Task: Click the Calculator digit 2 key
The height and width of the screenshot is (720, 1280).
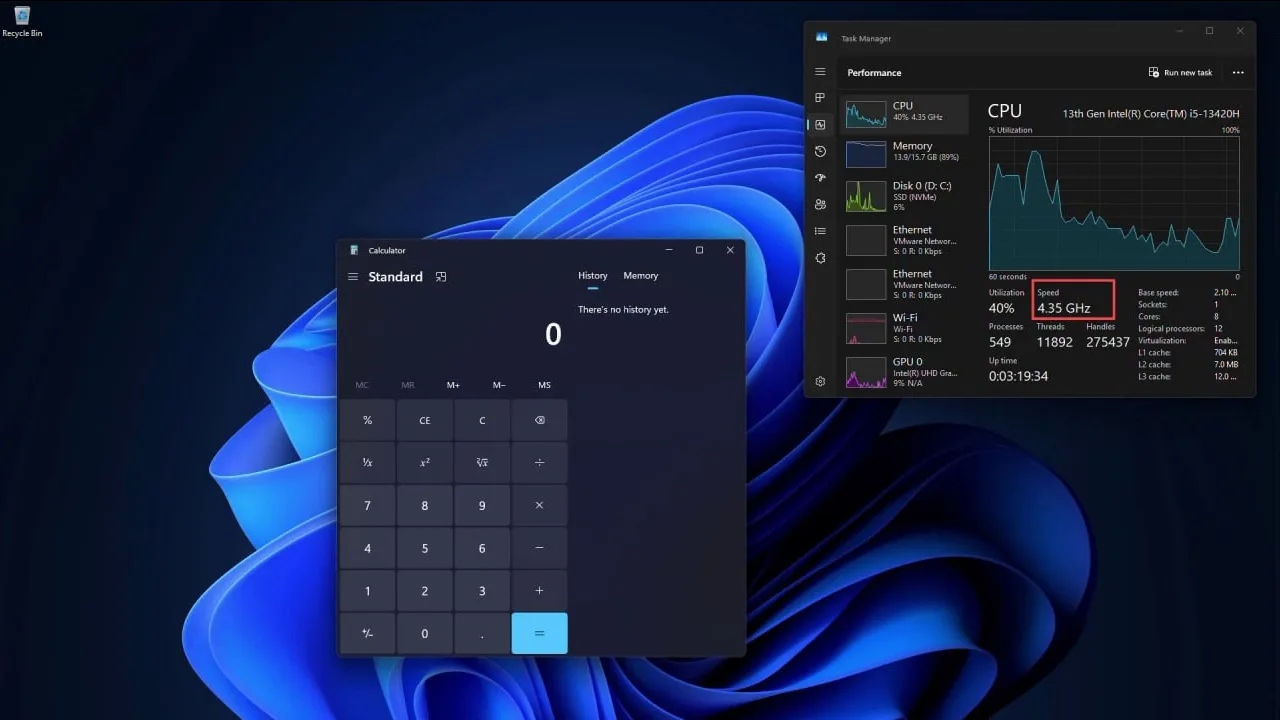Action: tap(424, 591)
